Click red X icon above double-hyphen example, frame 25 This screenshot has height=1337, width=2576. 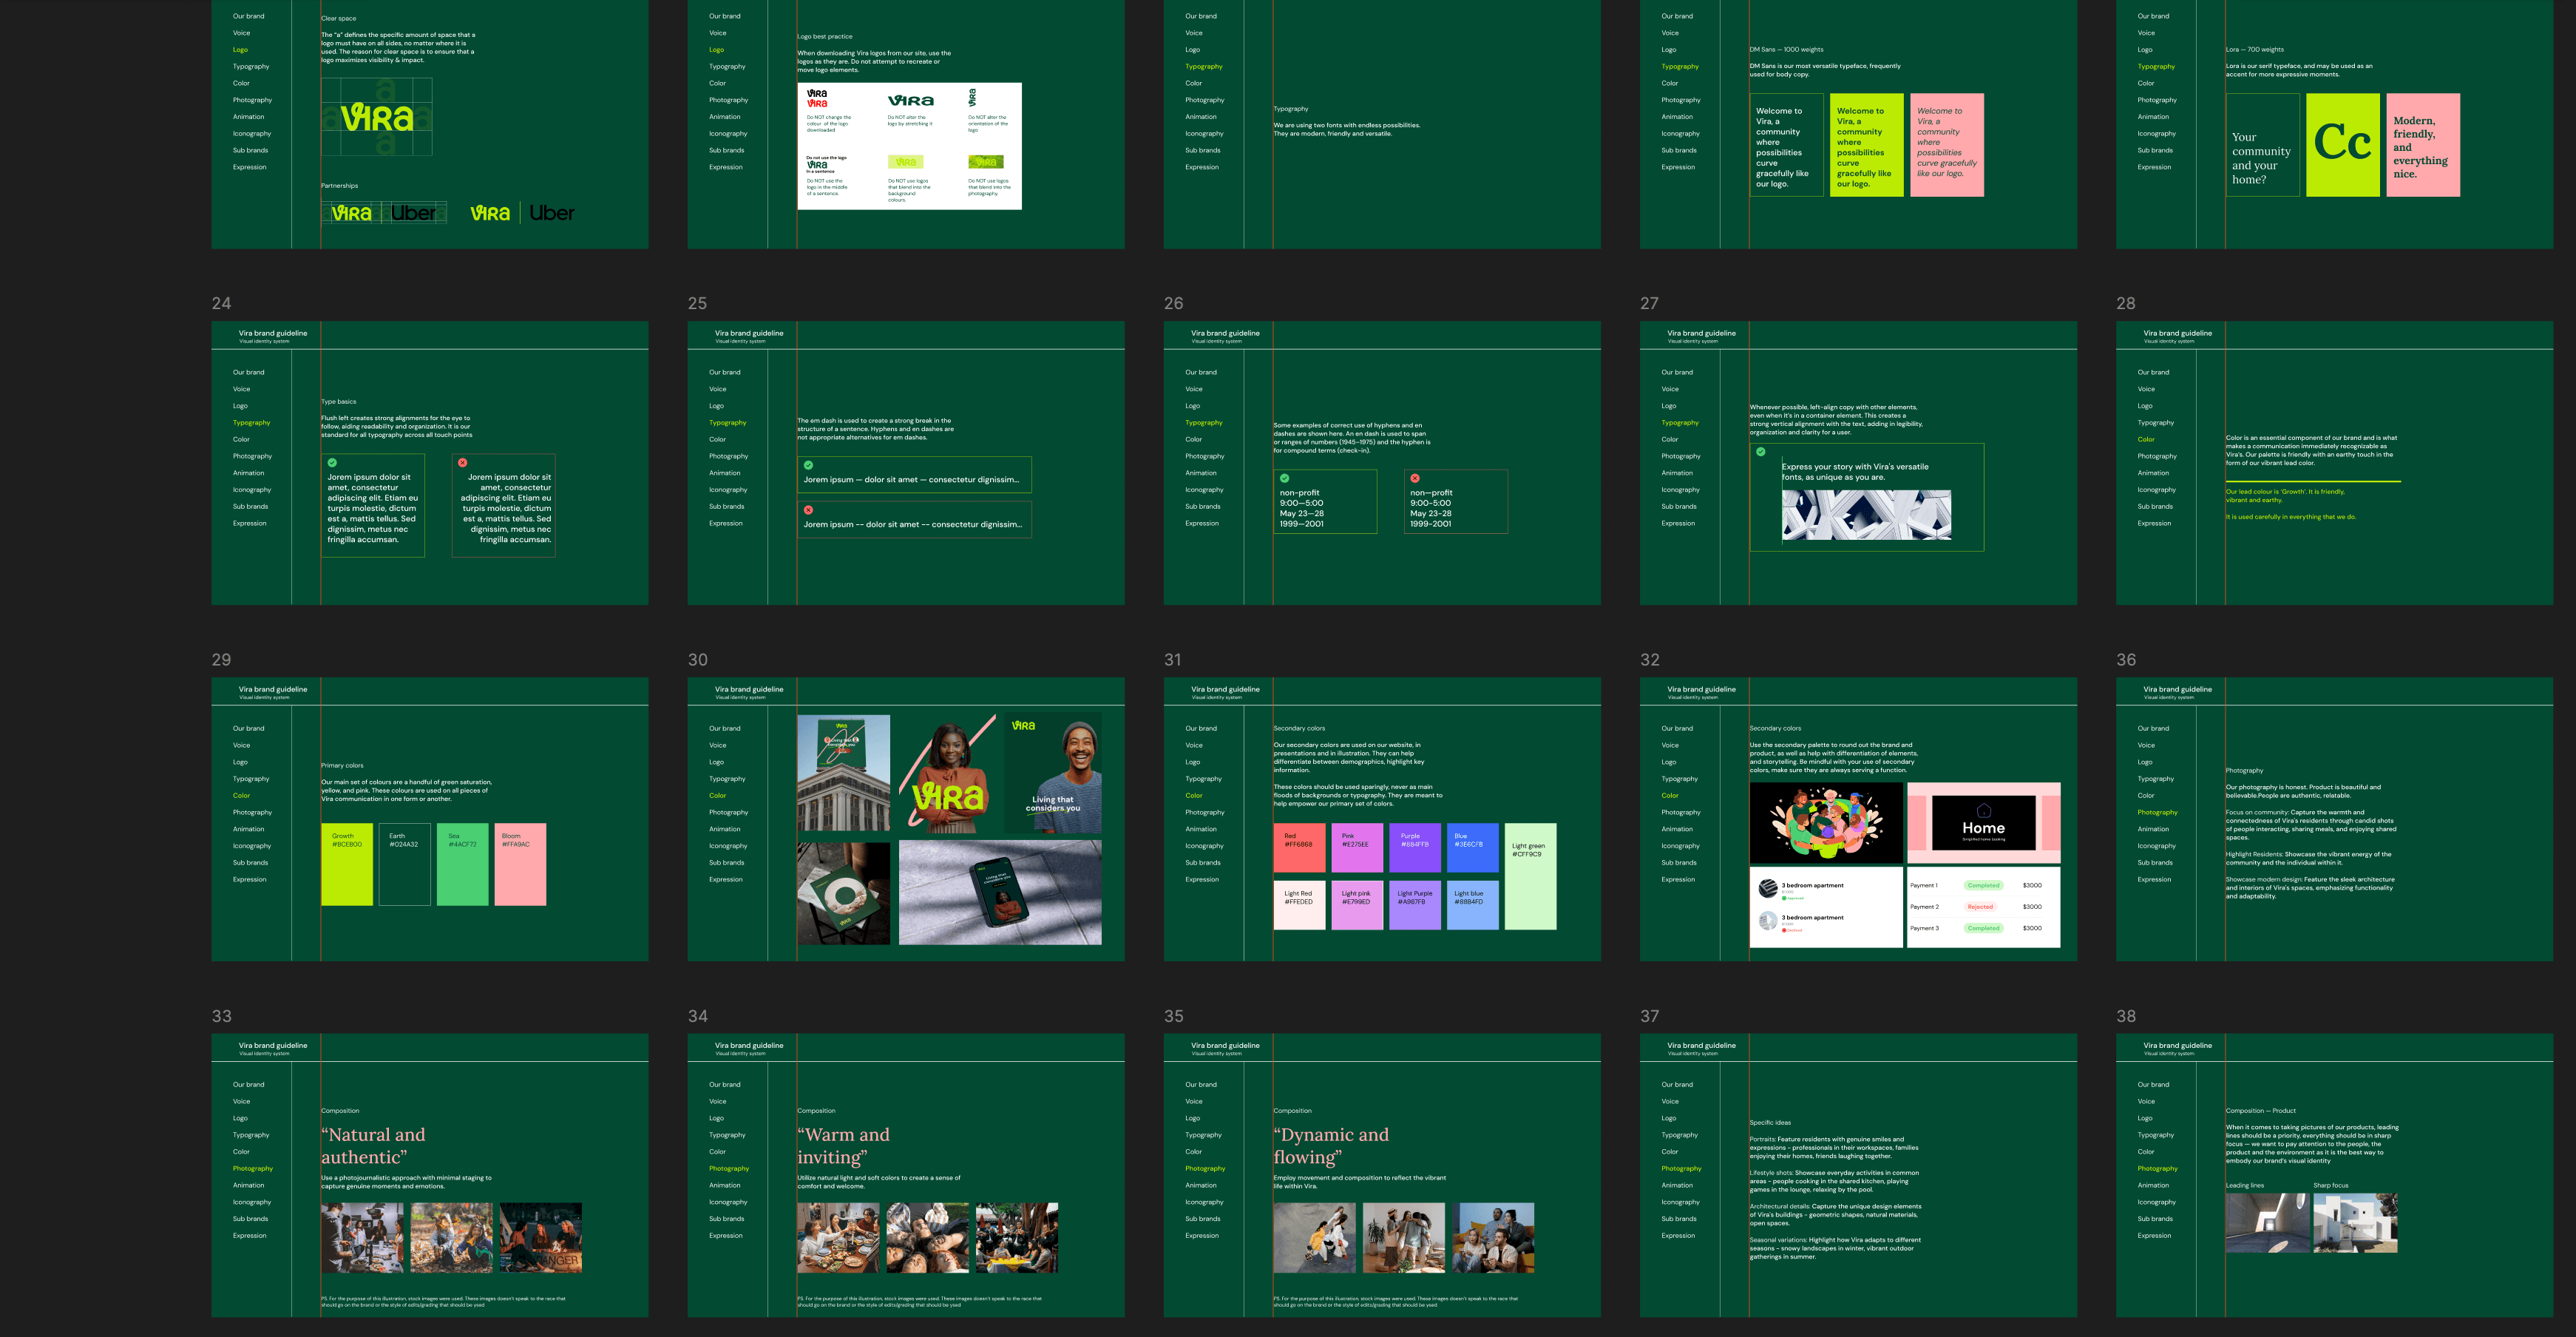point(808,510)
